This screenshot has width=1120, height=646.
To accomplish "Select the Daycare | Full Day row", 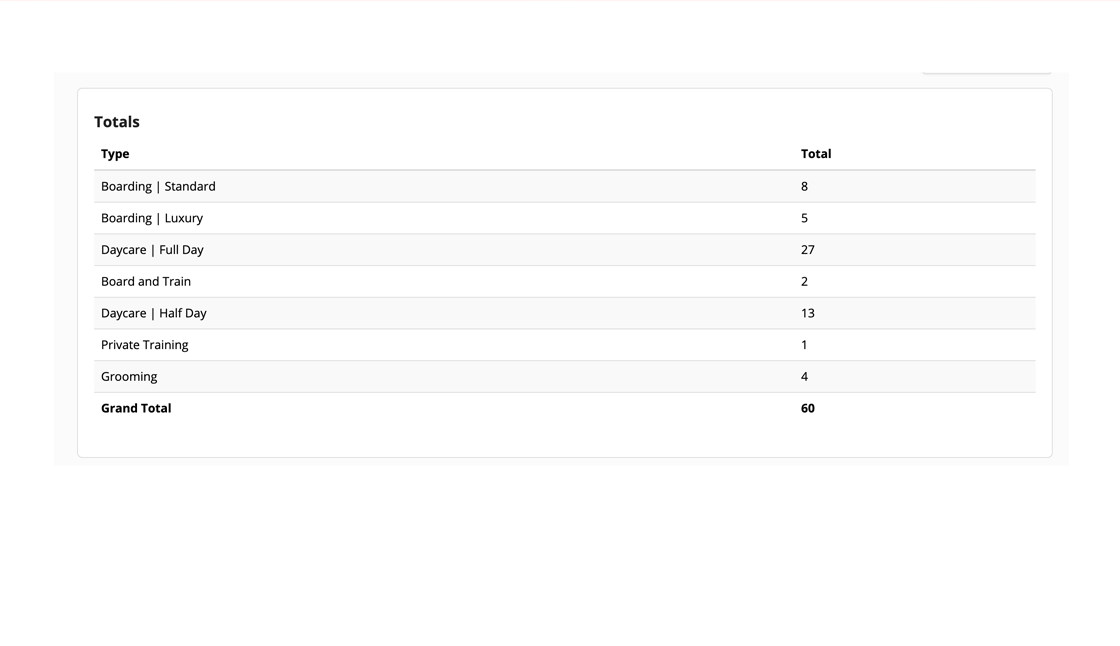I will 152,249.
